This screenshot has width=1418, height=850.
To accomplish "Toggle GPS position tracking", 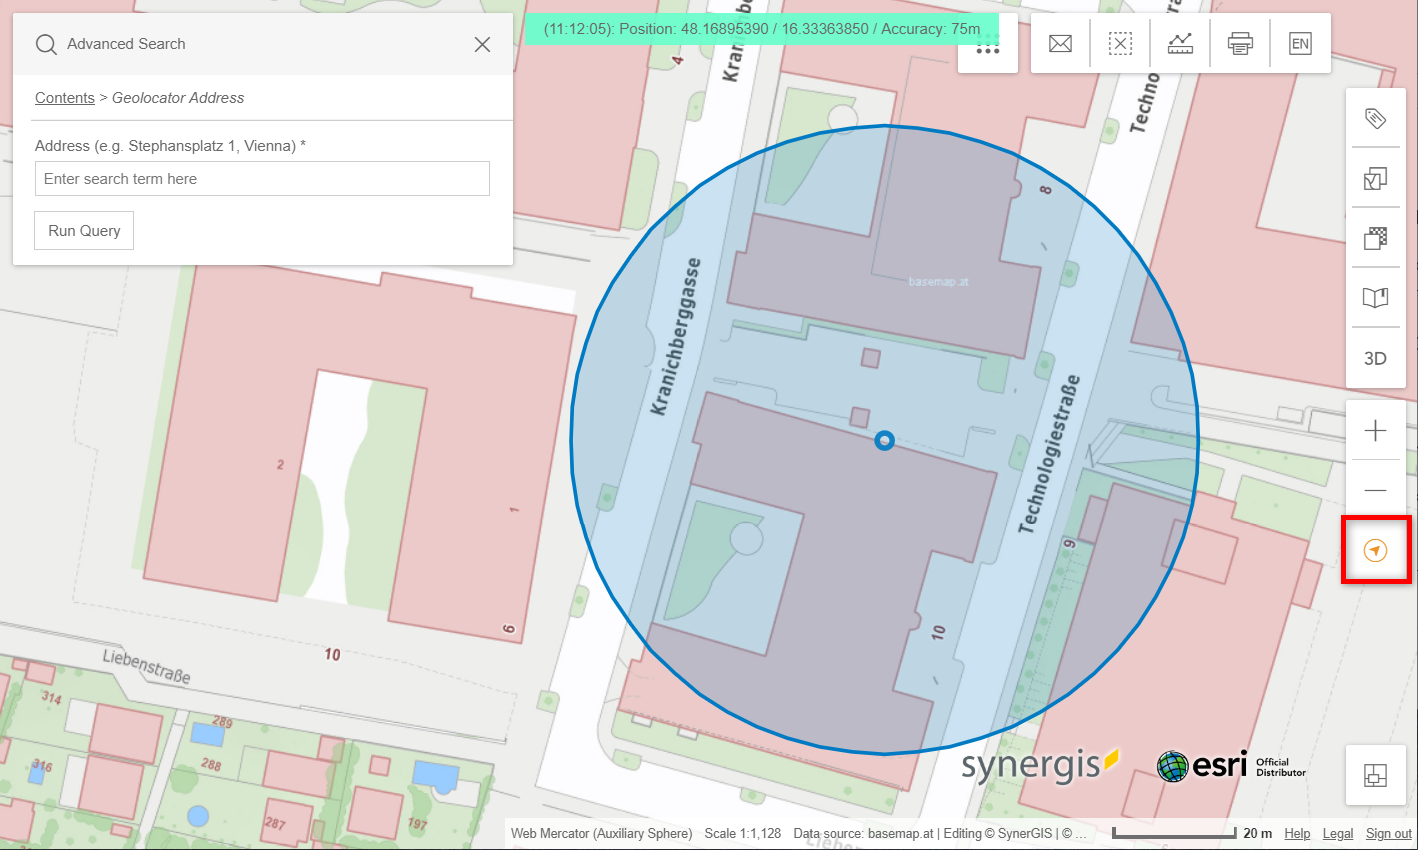I will point(1376,549).
